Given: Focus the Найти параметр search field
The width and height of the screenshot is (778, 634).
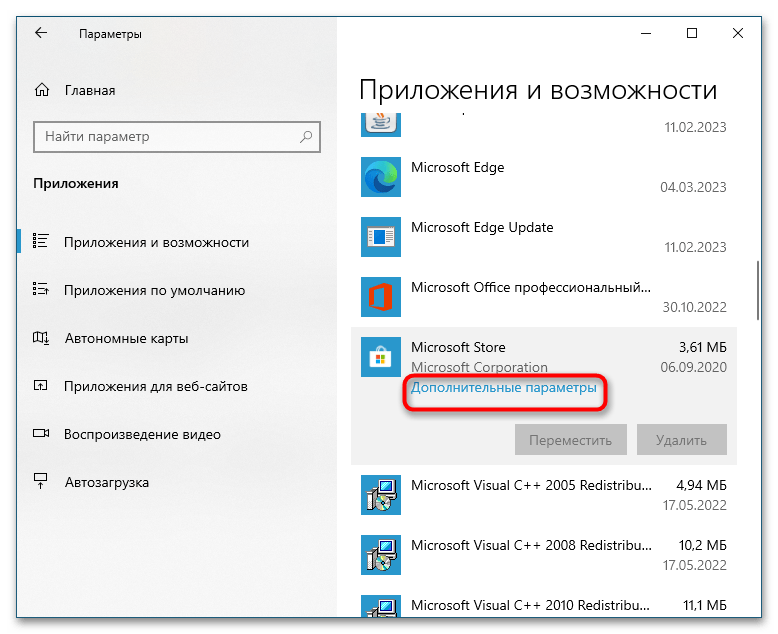Looking at the screenshot, I should point(177,136).
